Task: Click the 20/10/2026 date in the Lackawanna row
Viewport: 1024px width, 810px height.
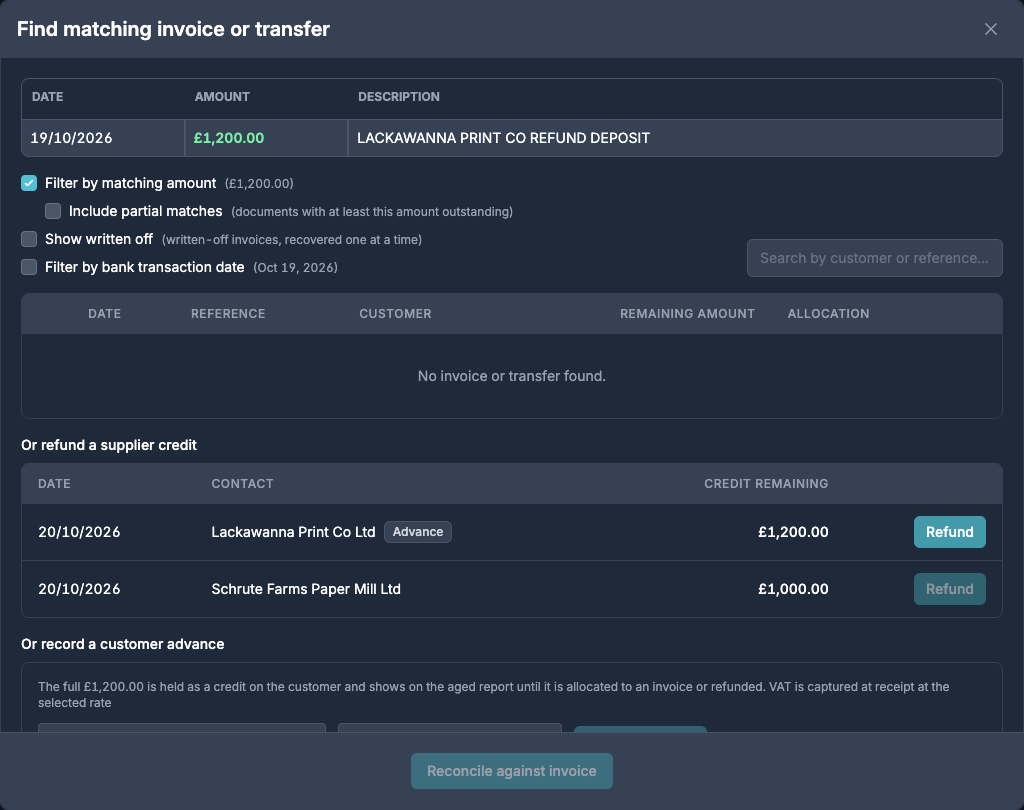Action: pyautogui.click(x=79, y=532)
